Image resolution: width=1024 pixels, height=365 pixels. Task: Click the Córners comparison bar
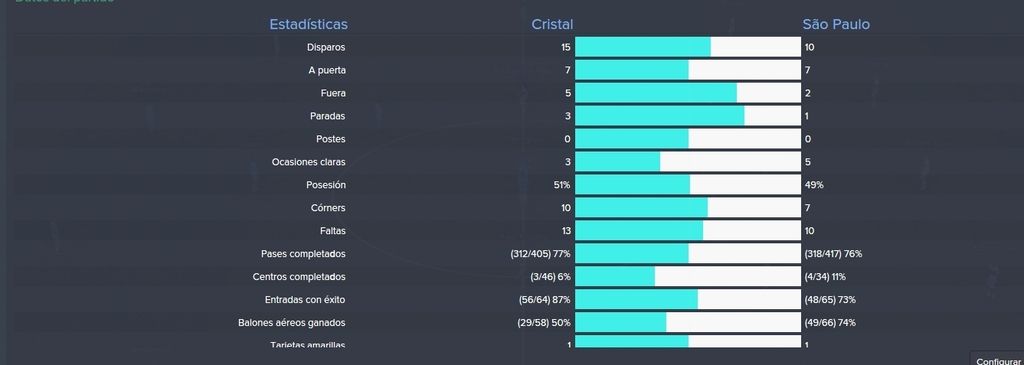[688, 208]
